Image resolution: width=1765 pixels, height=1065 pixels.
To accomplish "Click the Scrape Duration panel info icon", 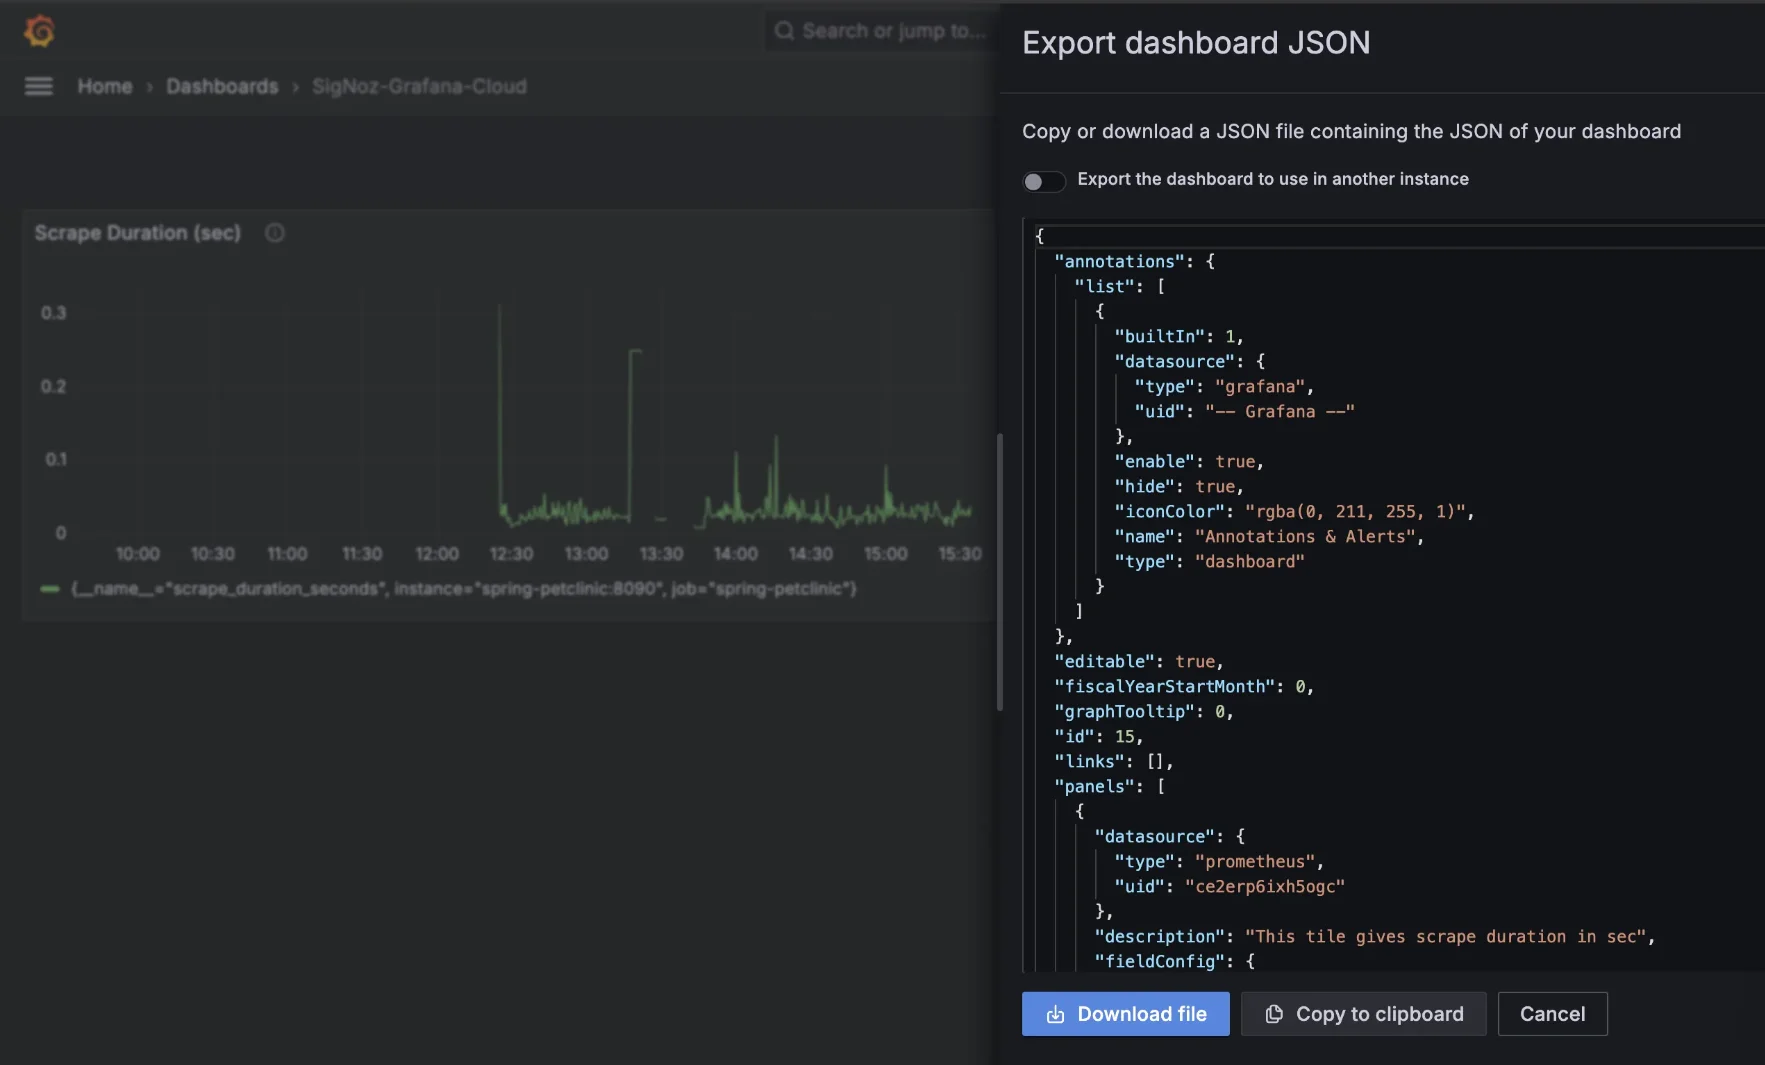I will [x=275, y=233].
